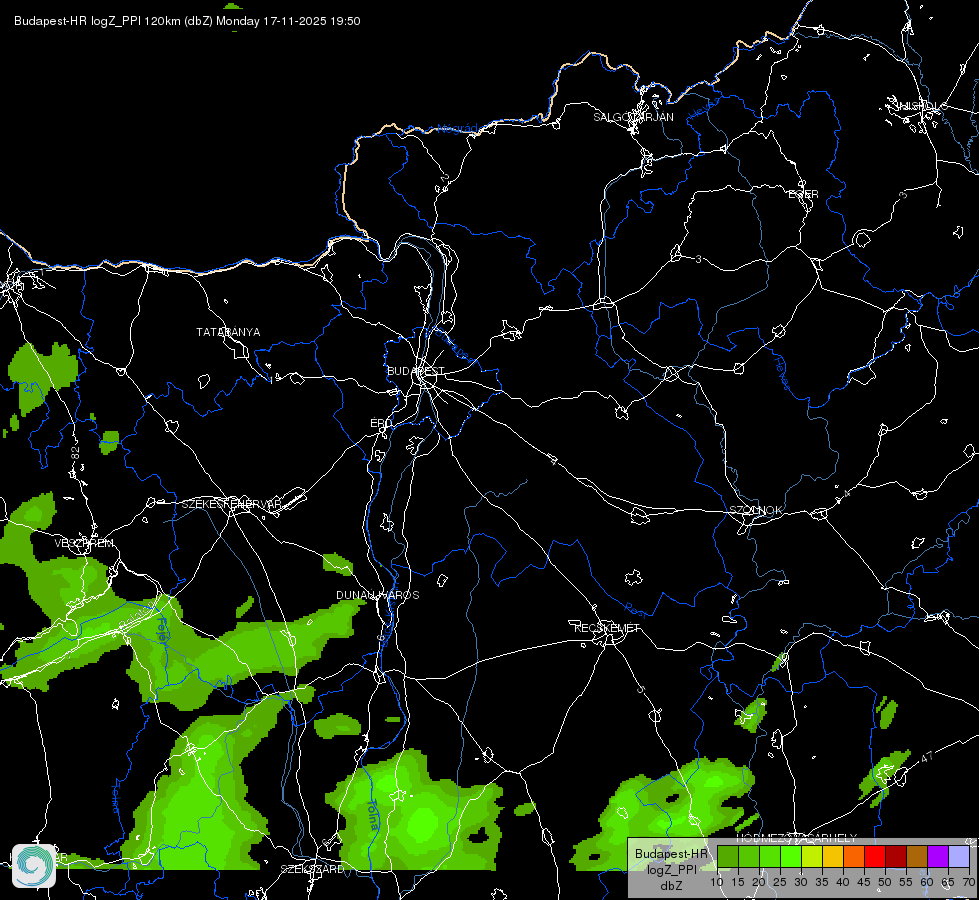Click the legend 'dbZ' unit text

point(672,886)
